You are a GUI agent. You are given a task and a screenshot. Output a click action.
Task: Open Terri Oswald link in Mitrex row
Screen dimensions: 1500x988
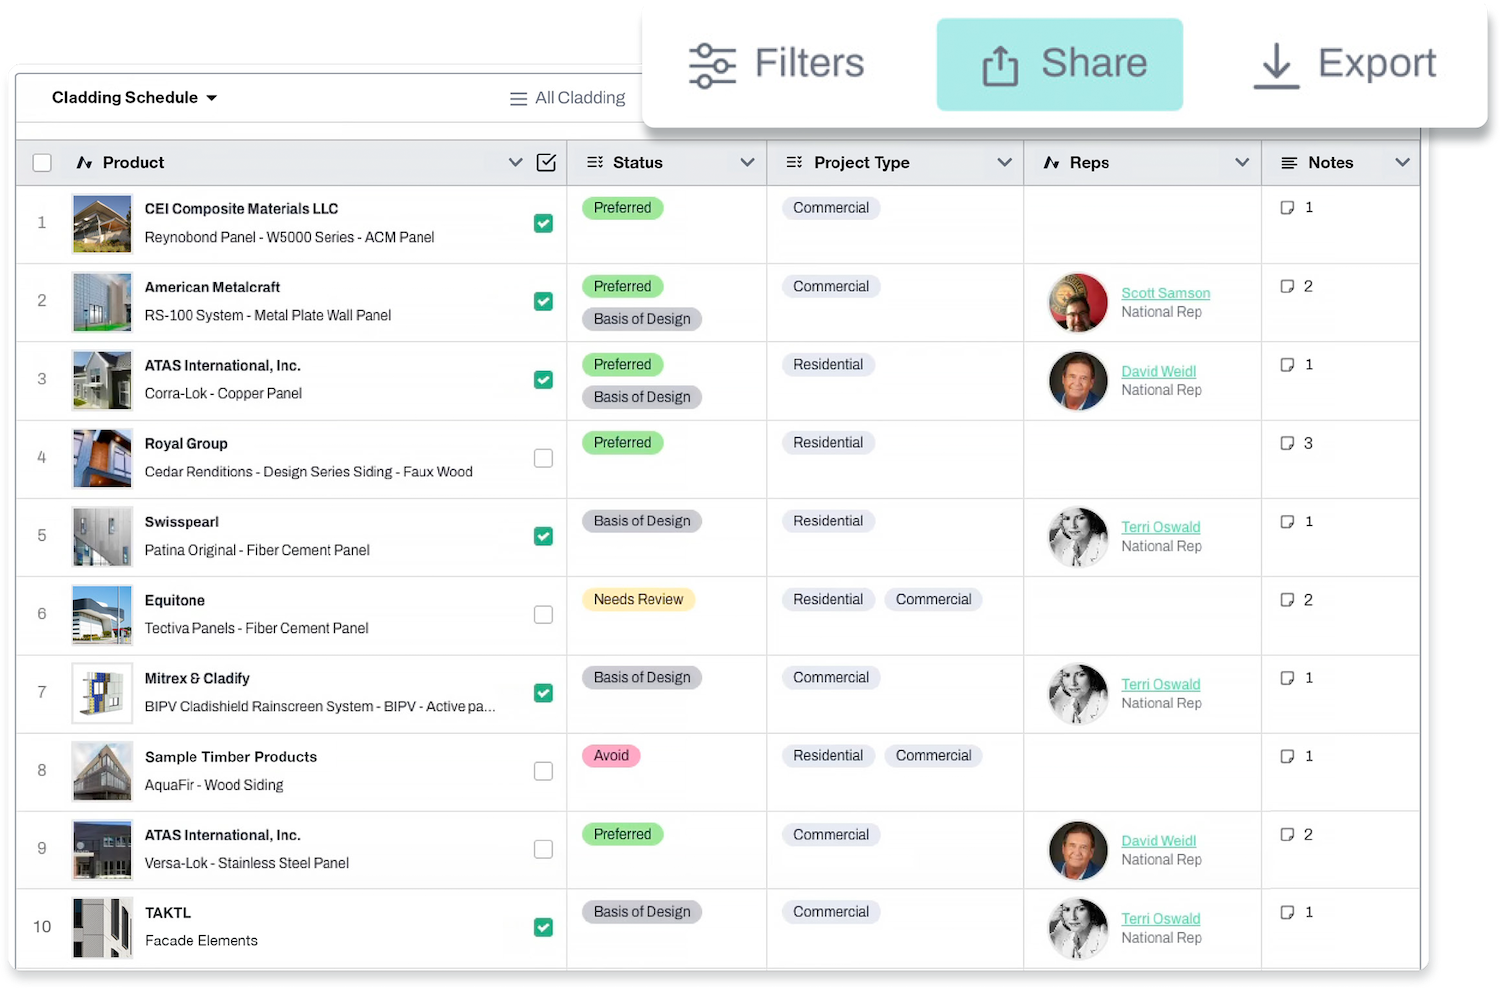(1160, 684)
